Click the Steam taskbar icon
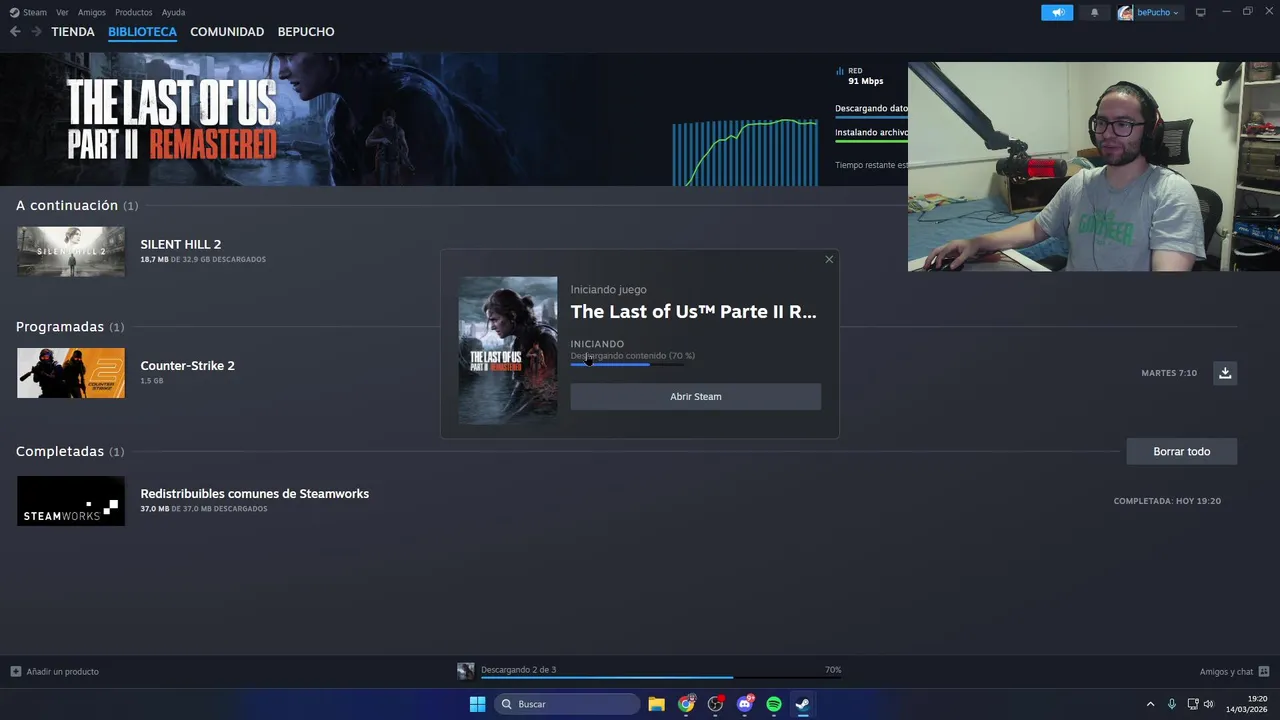Viewport: 1280px width, 720px height. [x=803, y=704]
